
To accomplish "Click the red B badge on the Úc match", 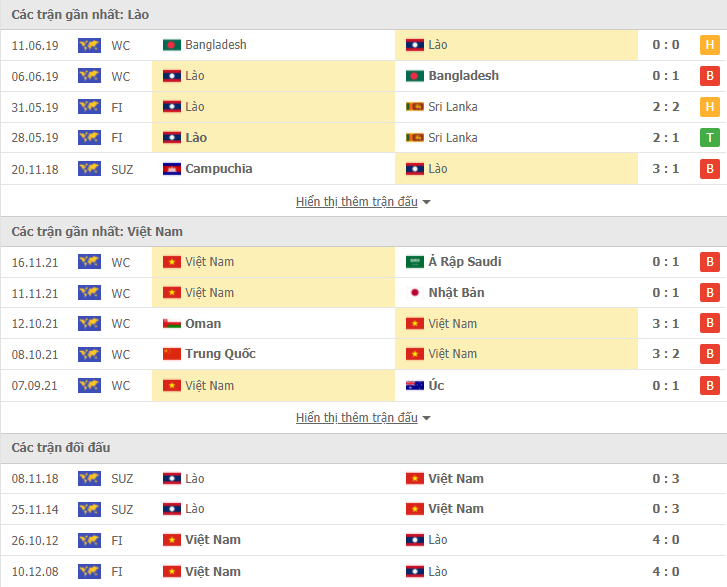I will (x=709, y=385).
